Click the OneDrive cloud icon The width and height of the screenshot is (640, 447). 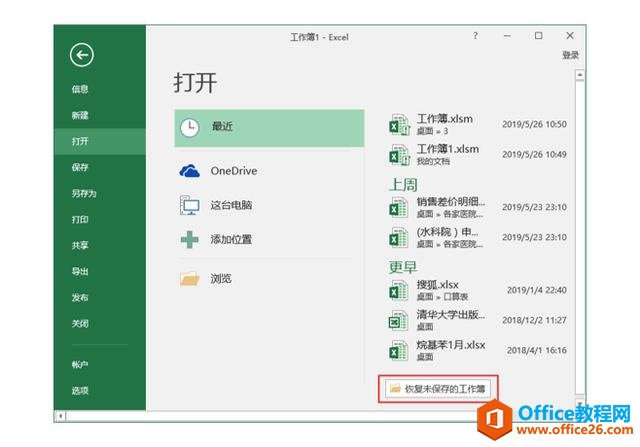(190, 171)
